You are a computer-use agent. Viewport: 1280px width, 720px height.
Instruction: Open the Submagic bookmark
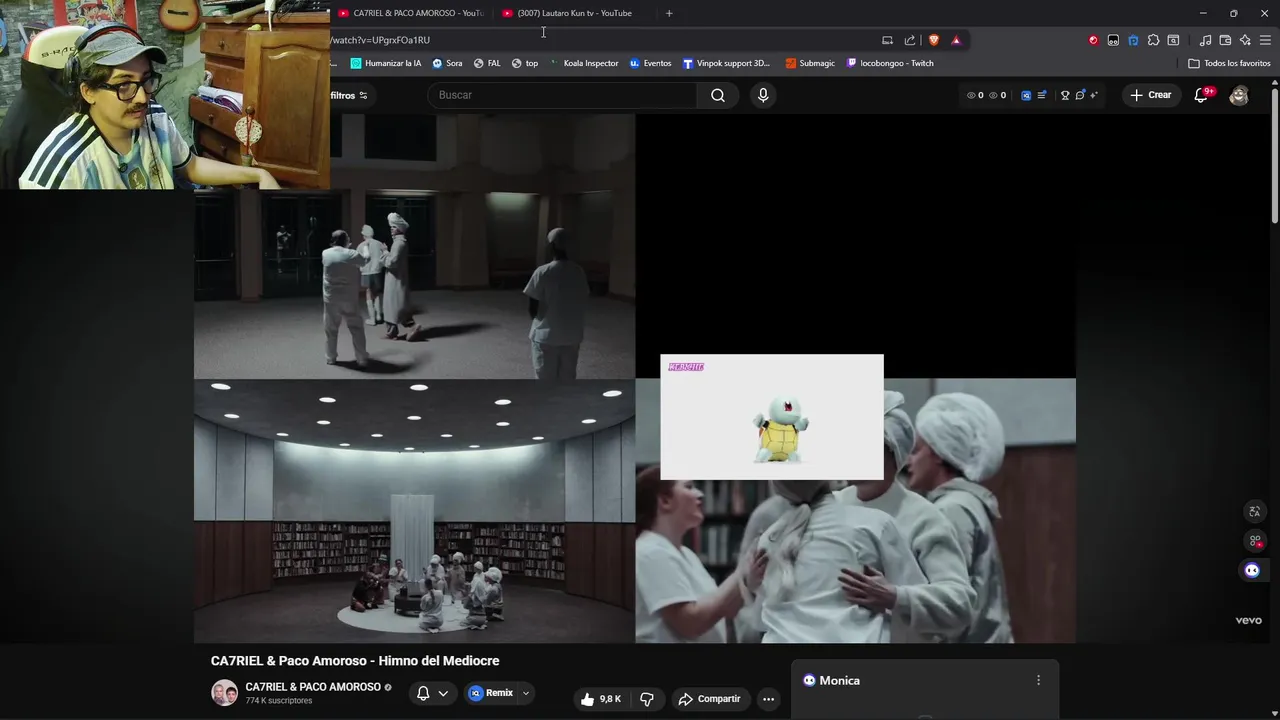click(810, 63)
